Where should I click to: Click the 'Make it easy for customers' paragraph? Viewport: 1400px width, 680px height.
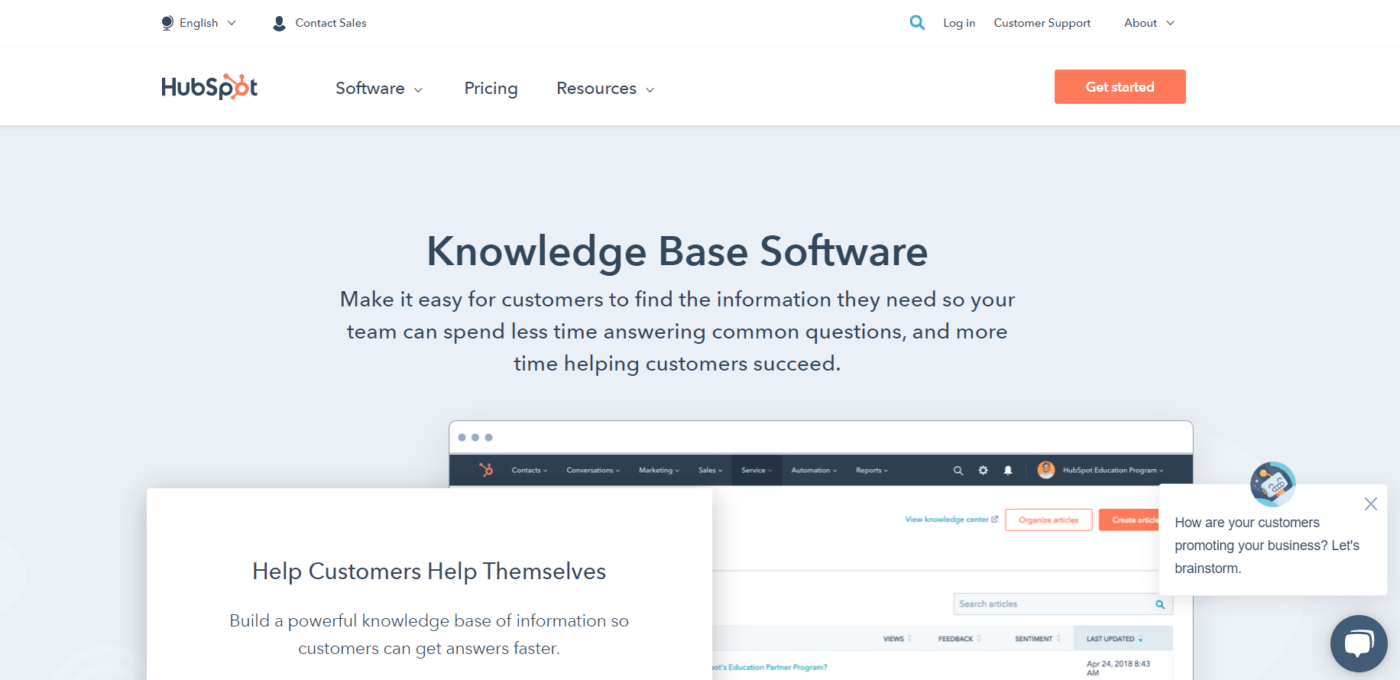point(677,331)
